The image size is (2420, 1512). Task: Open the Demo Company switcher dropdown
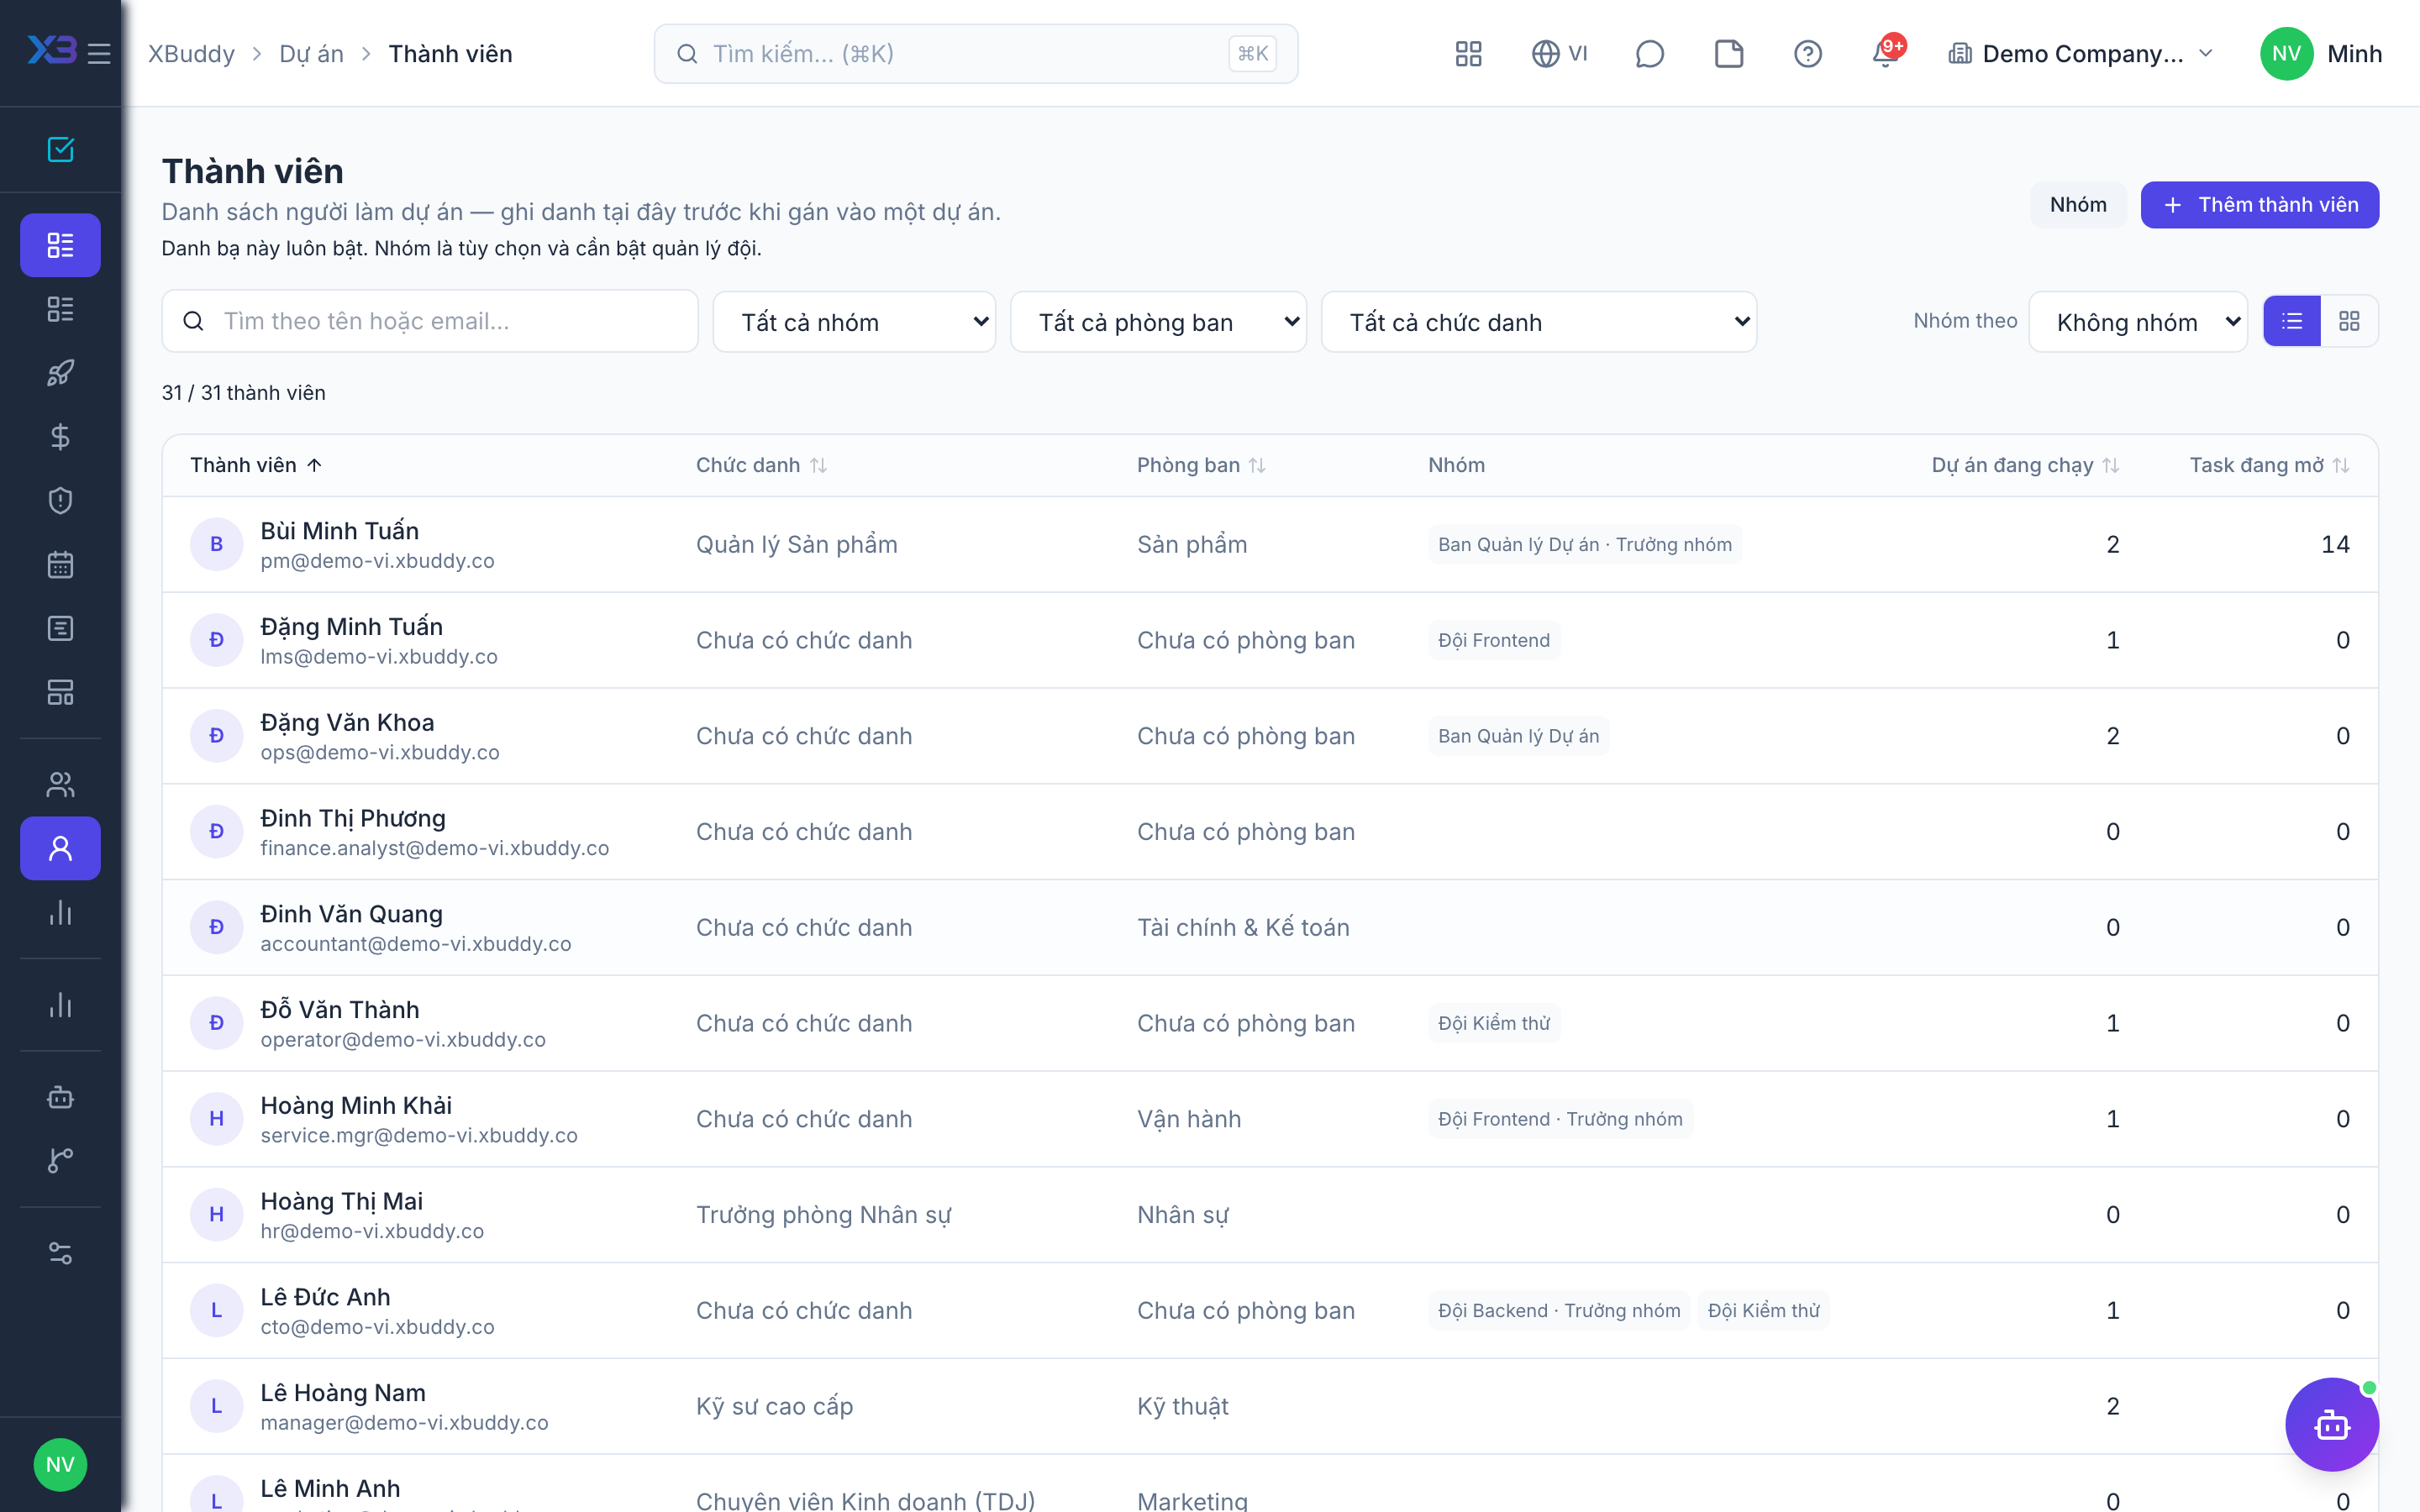pos(2081,53)
